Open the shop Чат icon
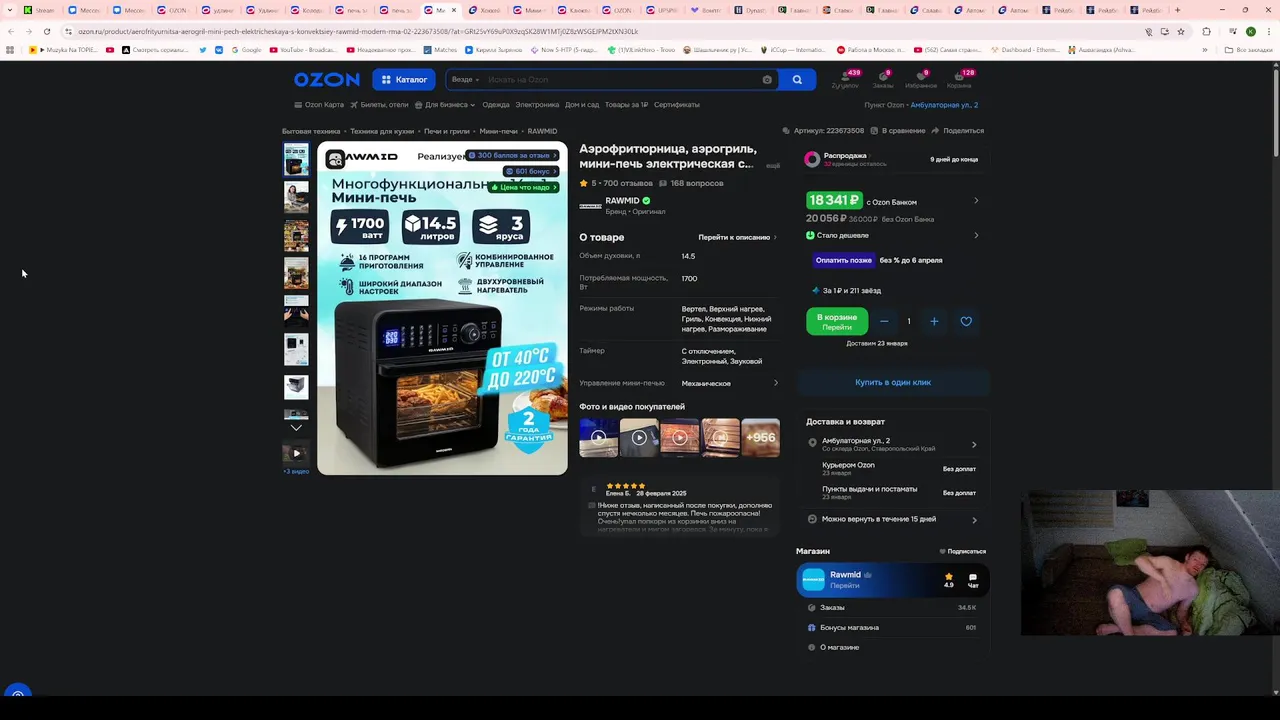The image size is (1280, 720). (972, 580)
